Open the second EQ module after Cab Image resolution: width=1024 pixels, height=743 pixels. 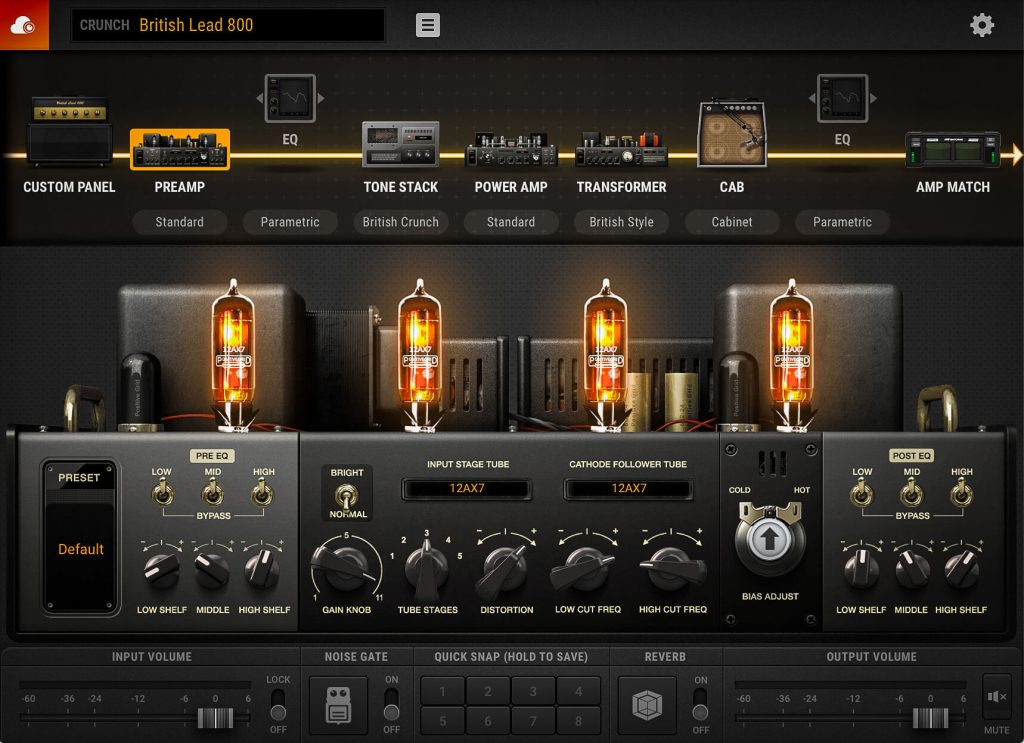(x=842, y=98)
